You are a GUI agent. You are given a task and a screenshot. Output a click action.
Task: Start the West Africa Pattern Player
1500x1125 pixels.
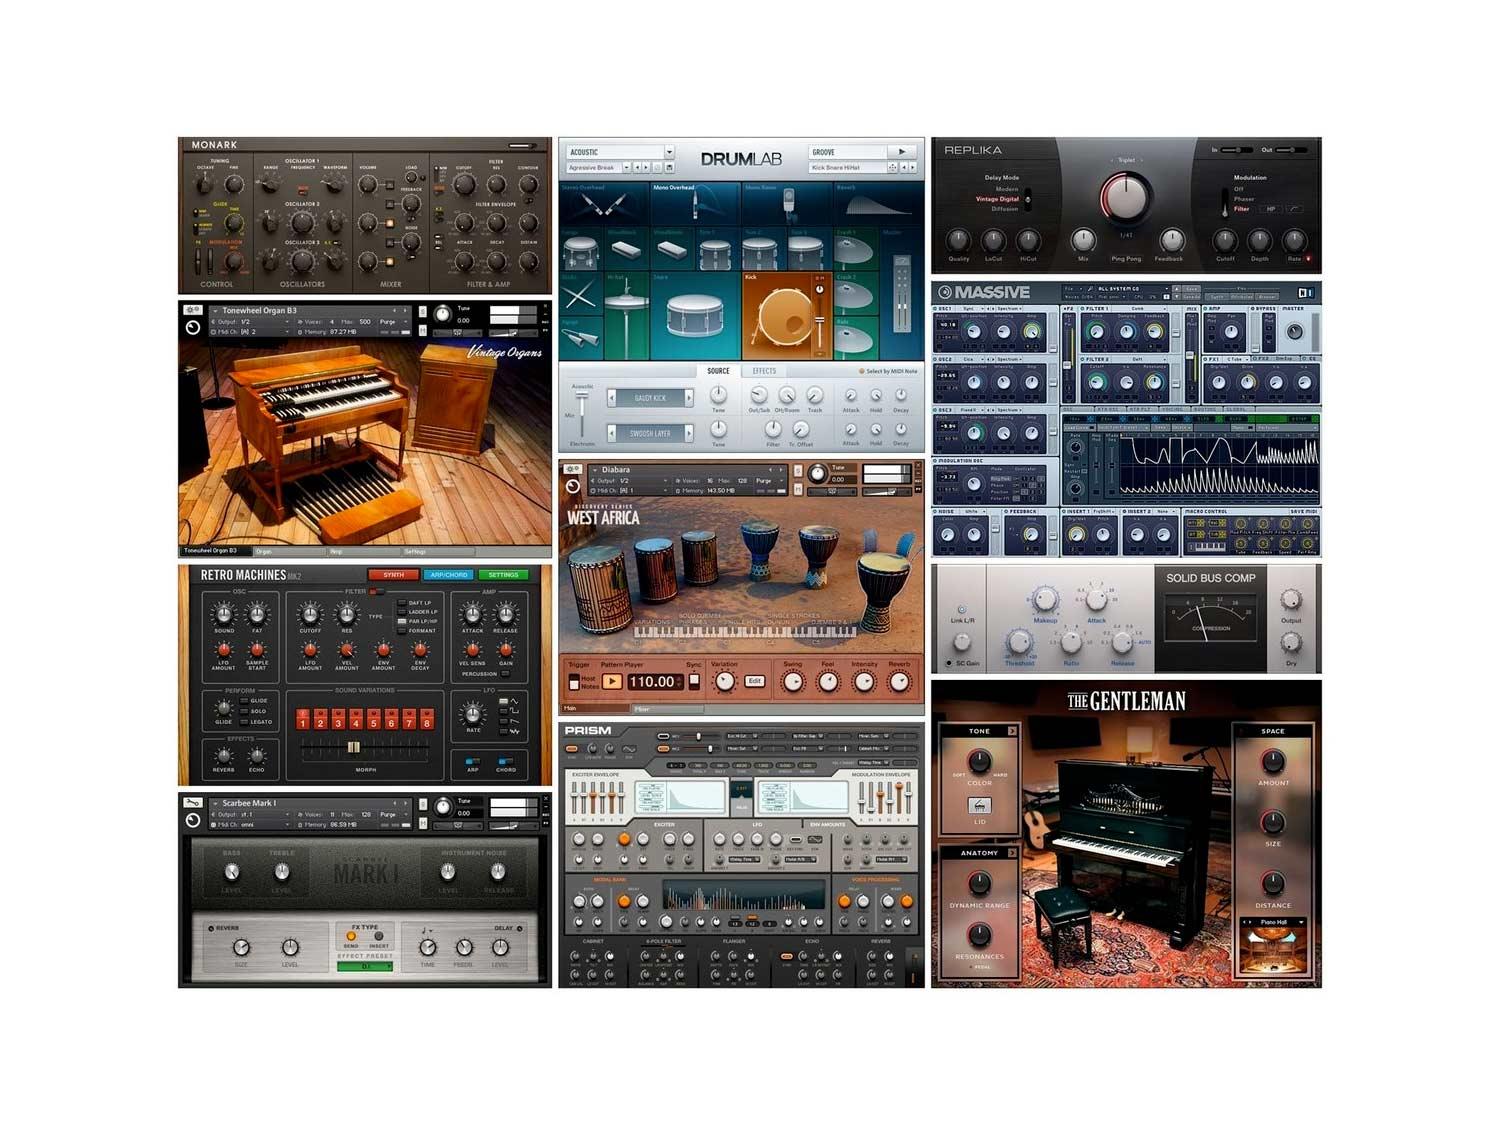click(611, 682)
